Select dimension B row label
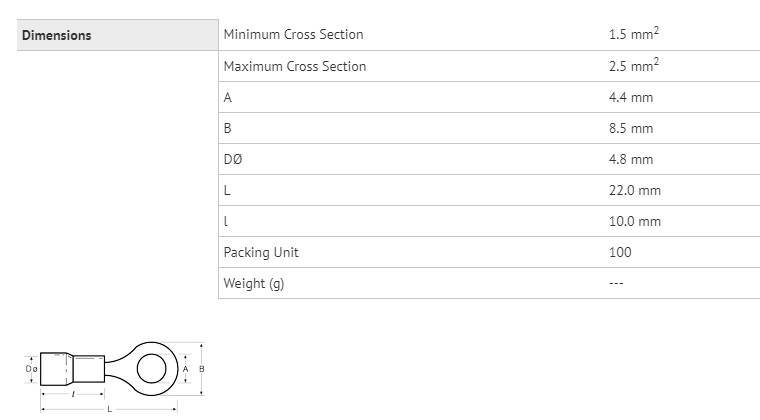760x420 pixels. [x=227, y=128]
